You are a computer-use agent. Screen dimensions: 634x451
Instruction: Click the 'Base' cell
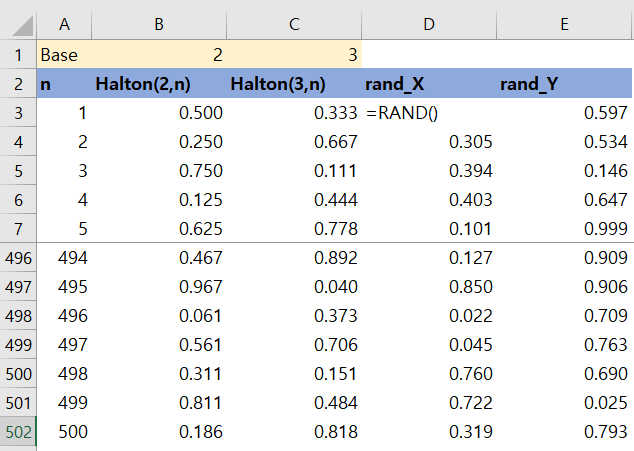pos(64,55)
